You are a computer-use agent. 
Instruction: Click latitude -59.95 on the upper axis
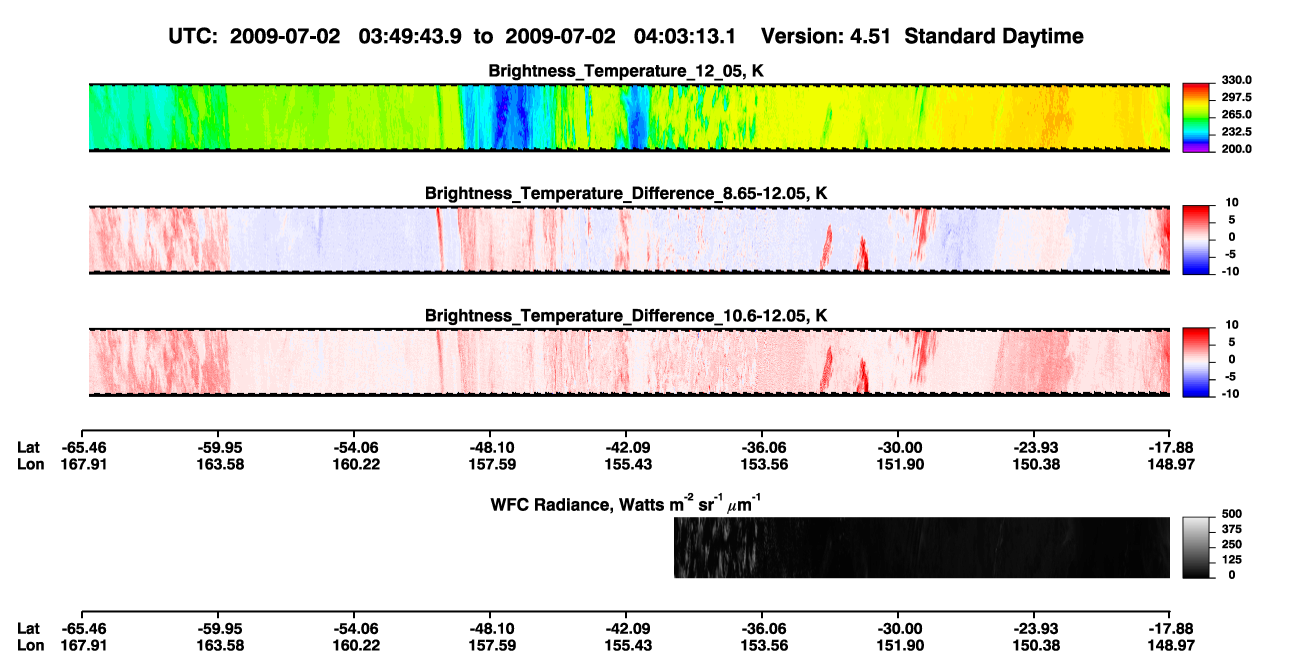click(x=218, y=449)
